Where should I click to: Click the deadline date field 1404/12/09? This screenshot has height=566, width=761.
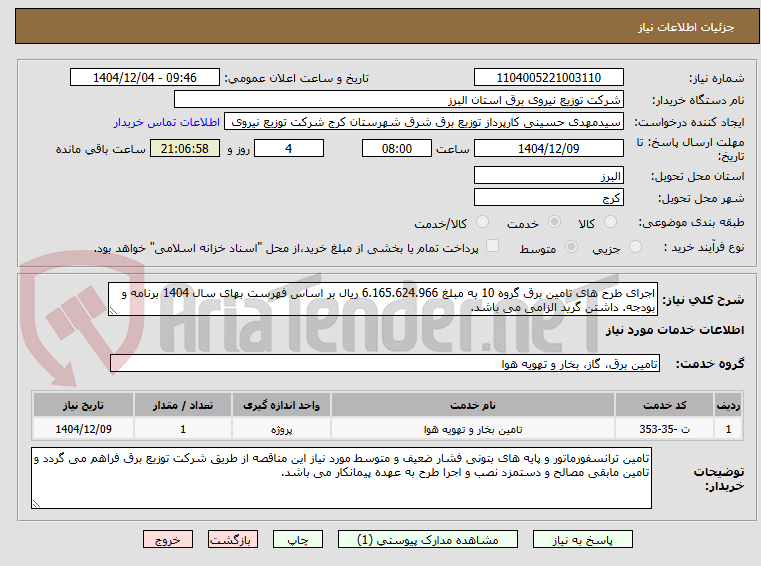tap(549, 149)
